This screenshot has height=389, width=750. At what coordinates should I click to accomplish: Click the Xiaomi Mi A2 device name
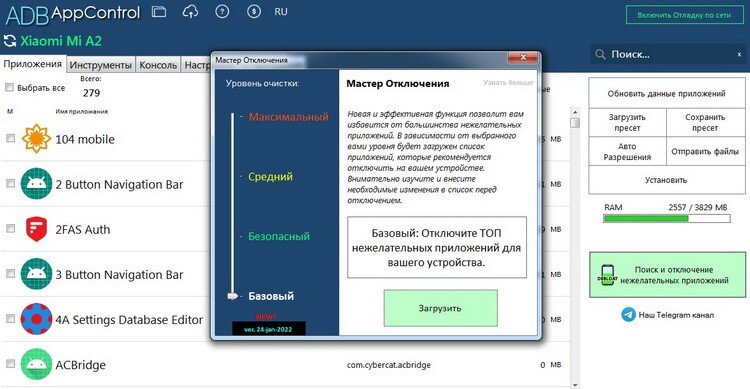click(x=61, y=41)
